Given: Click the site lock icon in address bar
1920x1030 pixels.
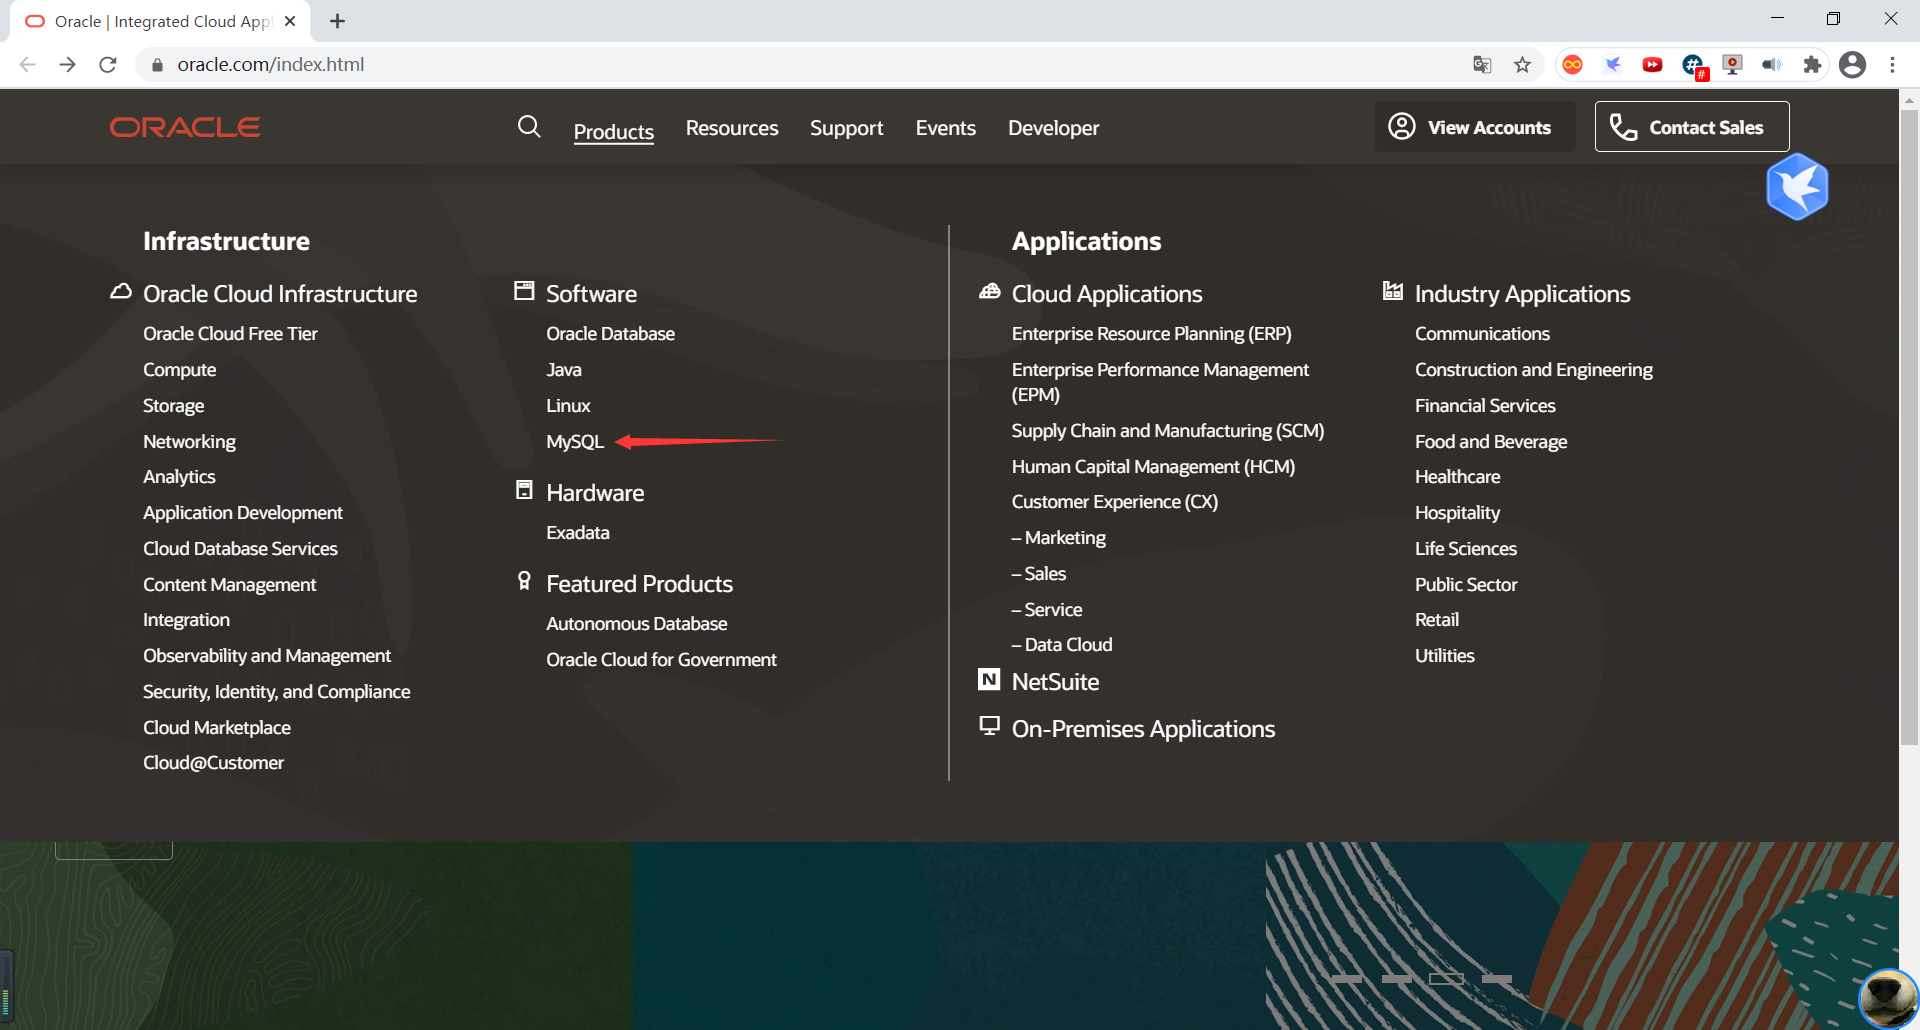Looking at the screenshot, I should (157, 65).
